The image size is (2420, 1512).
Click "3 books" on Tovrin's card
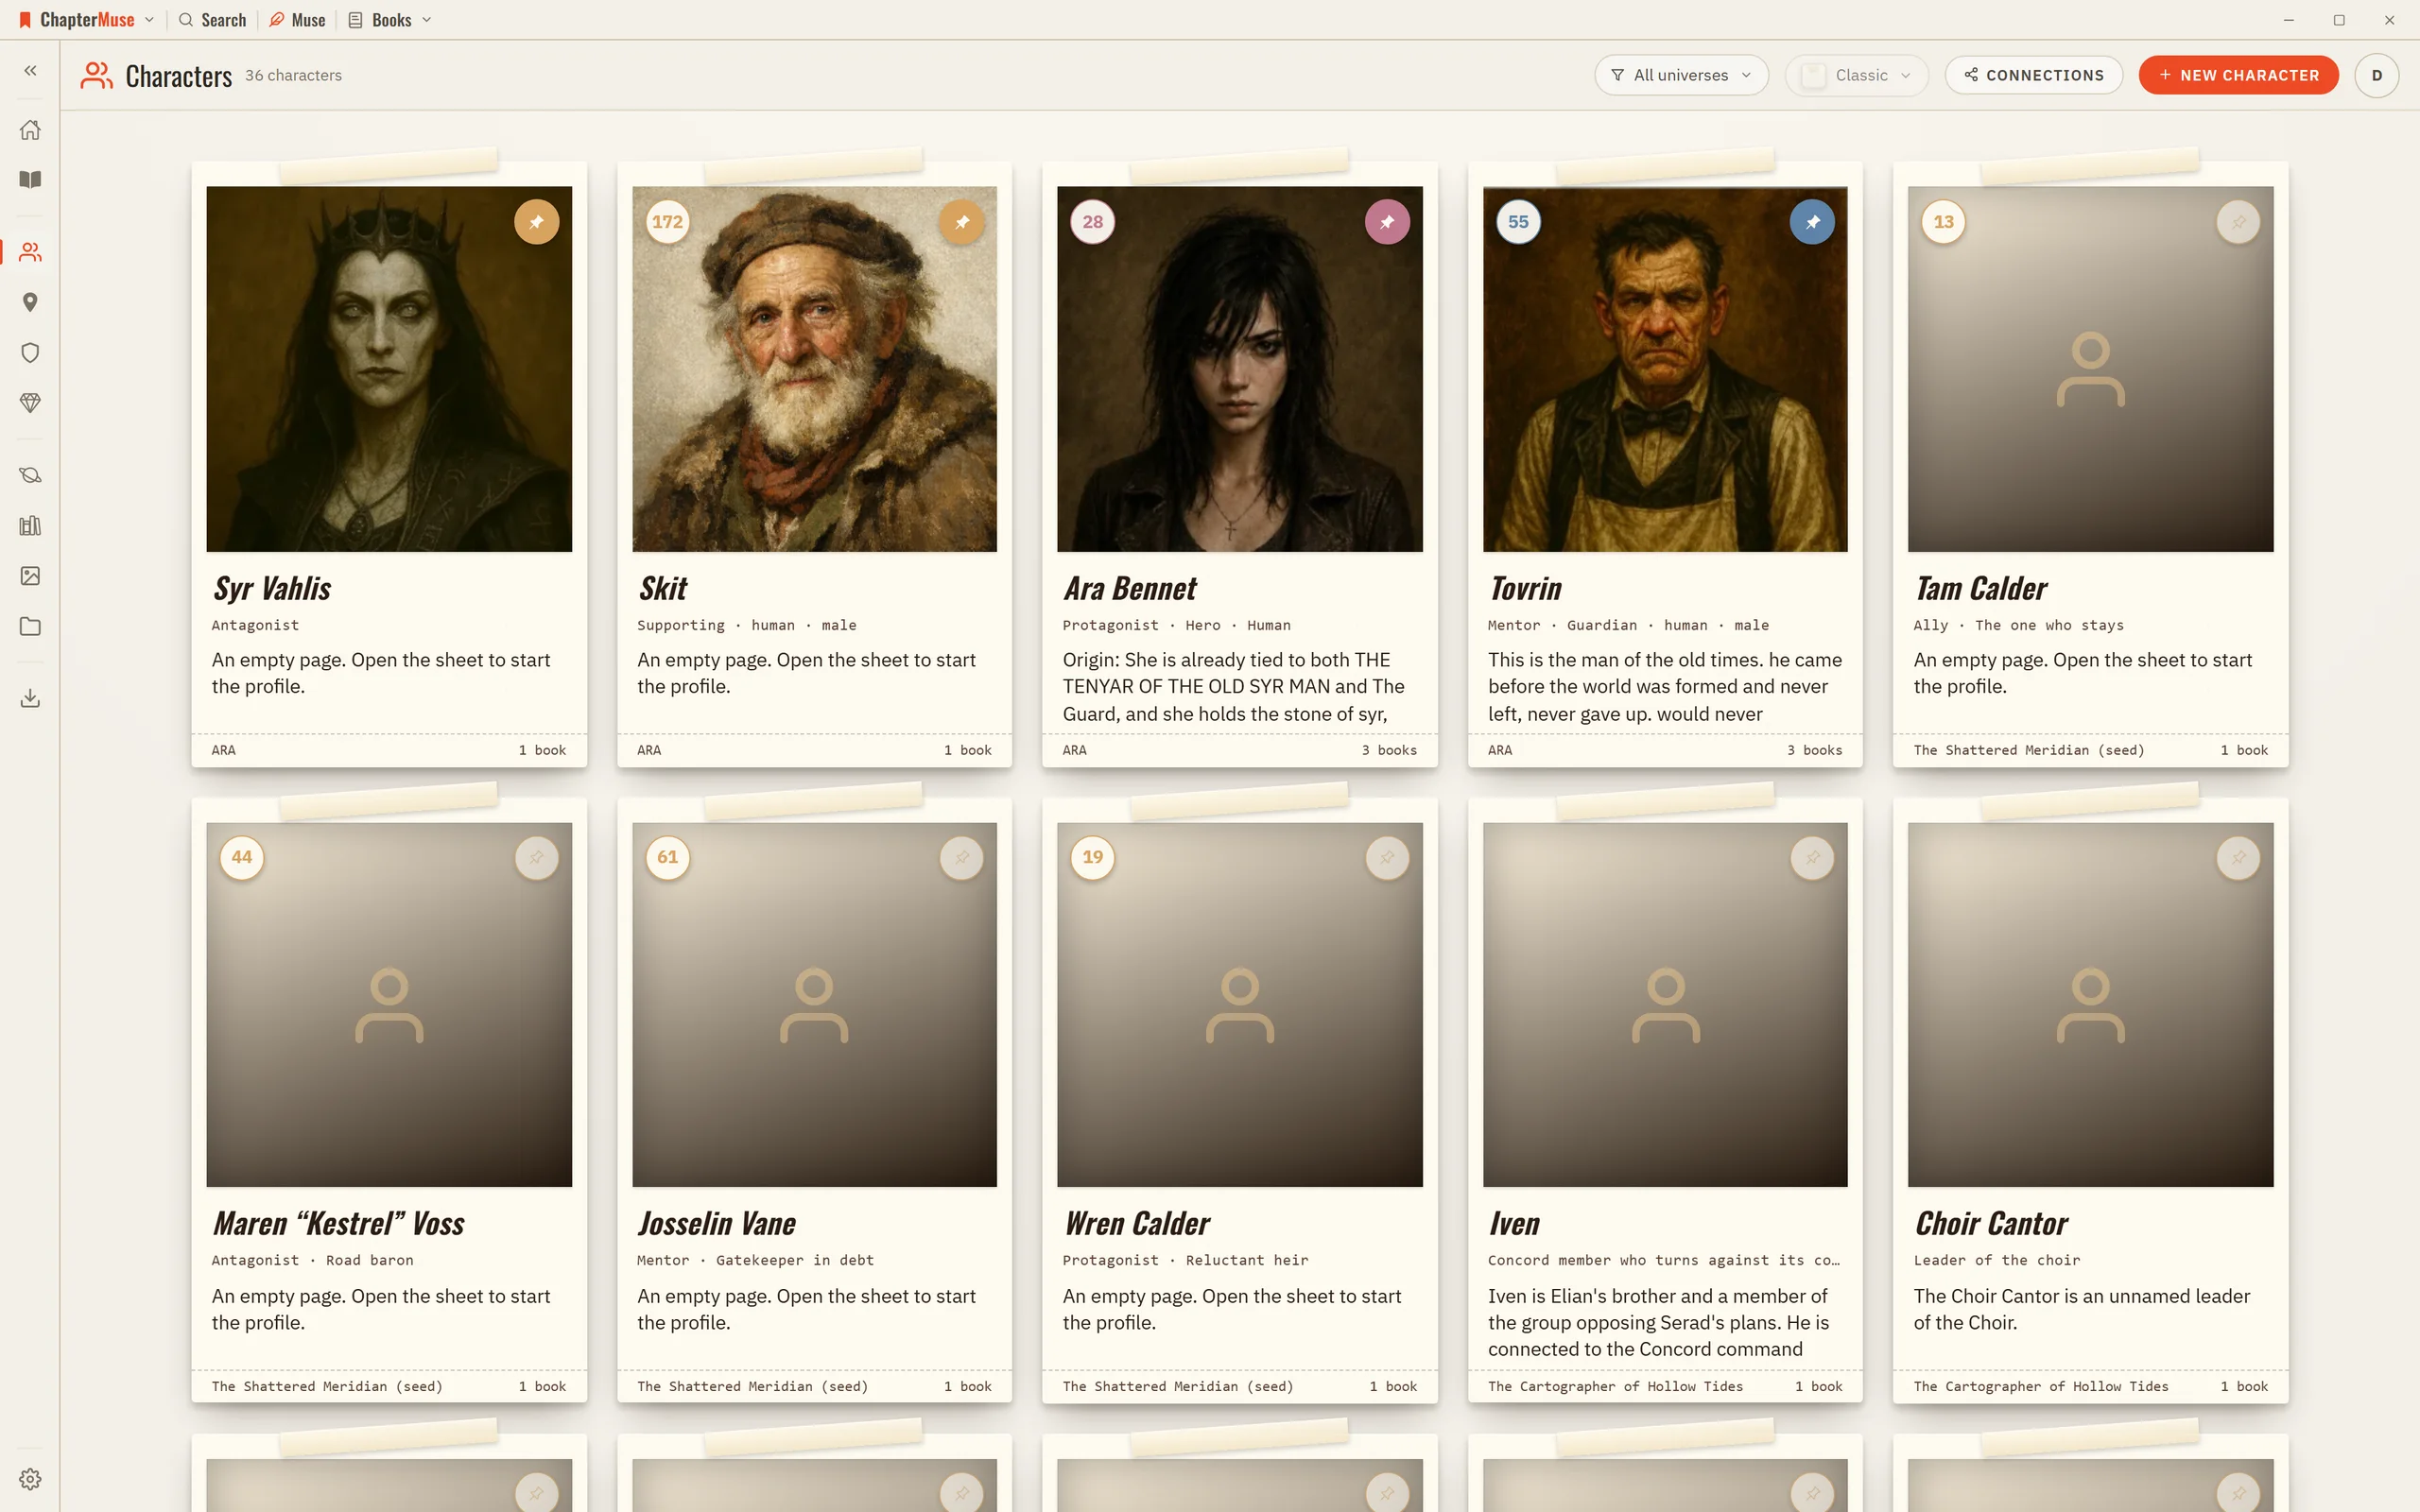(1814, 750)
